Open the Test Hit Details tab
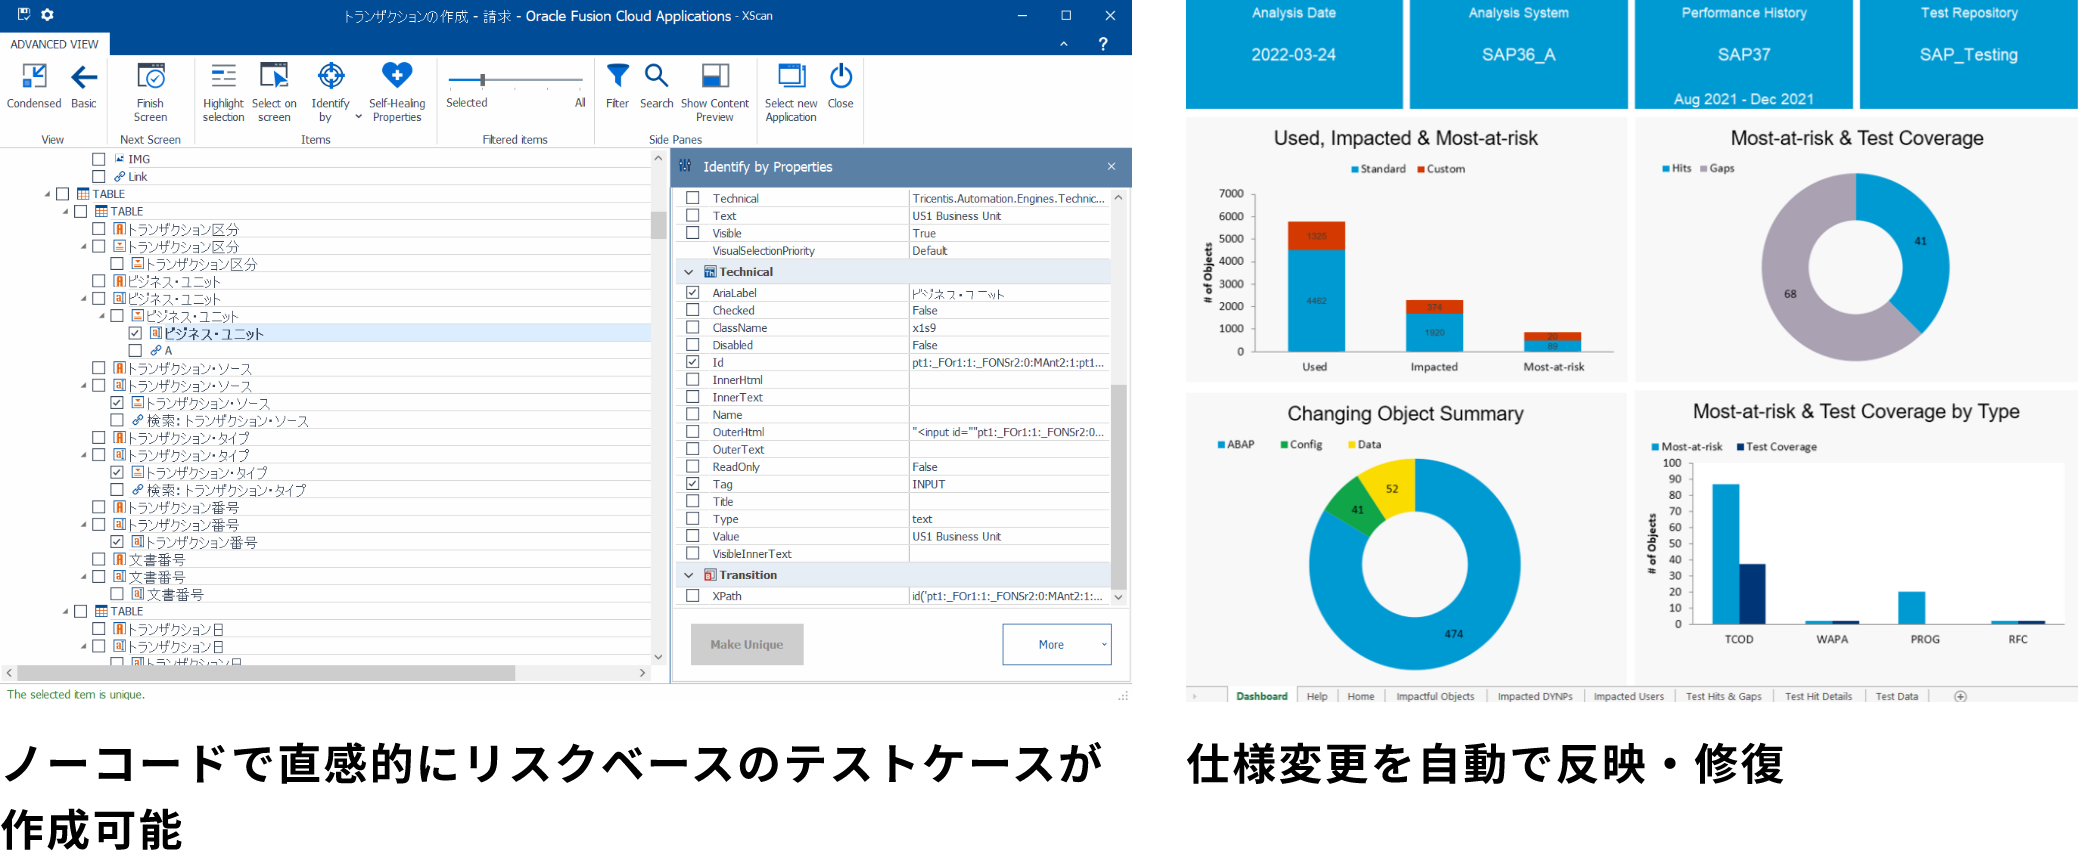 point(1818,696)
